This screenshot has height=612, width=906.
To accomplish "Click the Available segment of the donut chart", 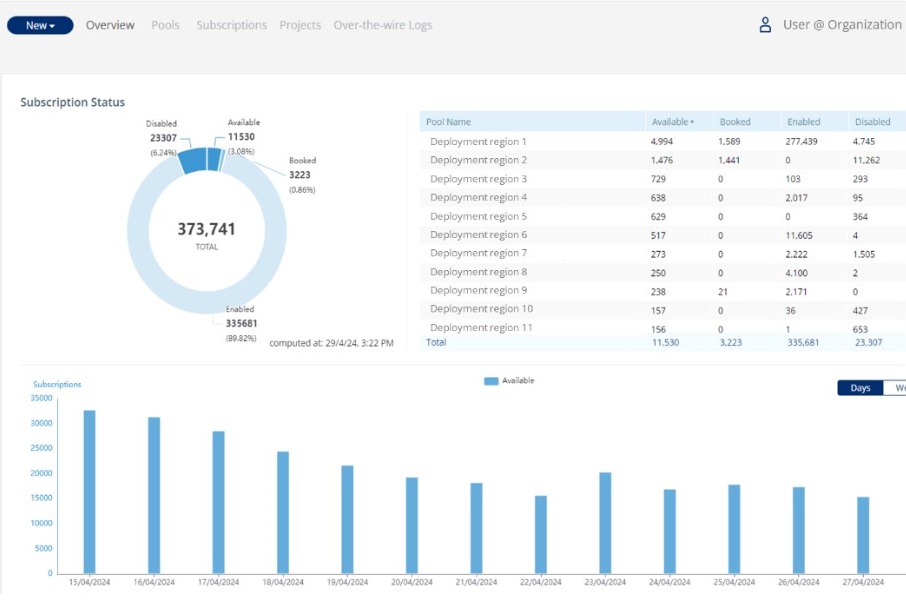I will (214, 159).
